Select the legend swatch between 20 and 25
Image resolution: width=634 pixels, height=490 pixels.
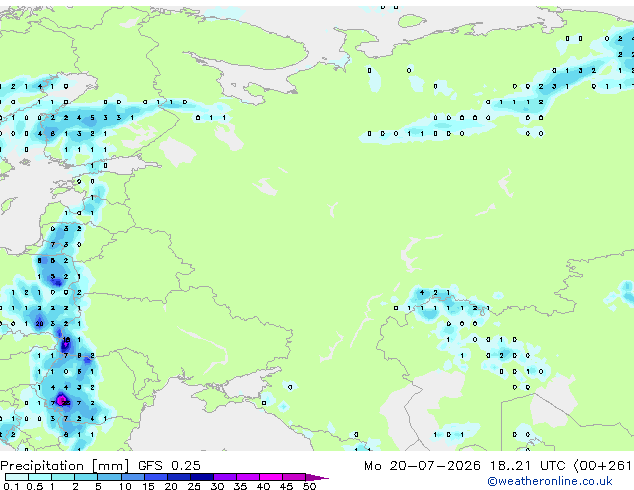pos(179,477)
